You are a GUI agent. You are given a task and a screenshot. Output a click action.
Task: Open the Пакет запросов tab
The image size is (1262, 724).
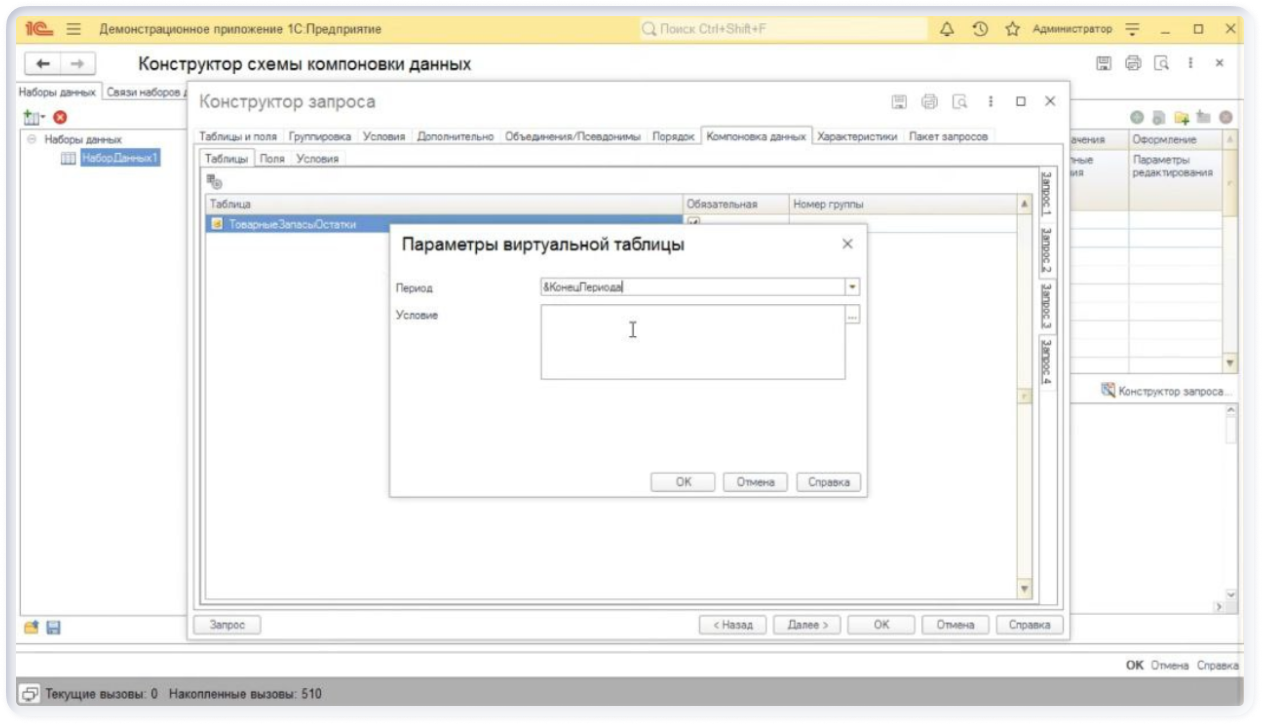click(948, 136)
